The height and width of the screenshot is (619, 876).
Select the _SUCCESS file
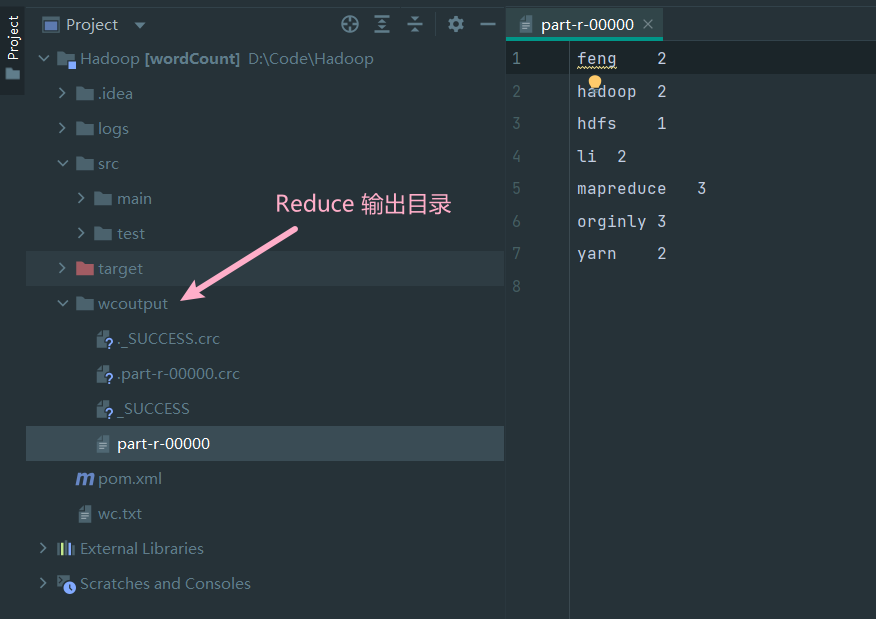tap(153, 409)
